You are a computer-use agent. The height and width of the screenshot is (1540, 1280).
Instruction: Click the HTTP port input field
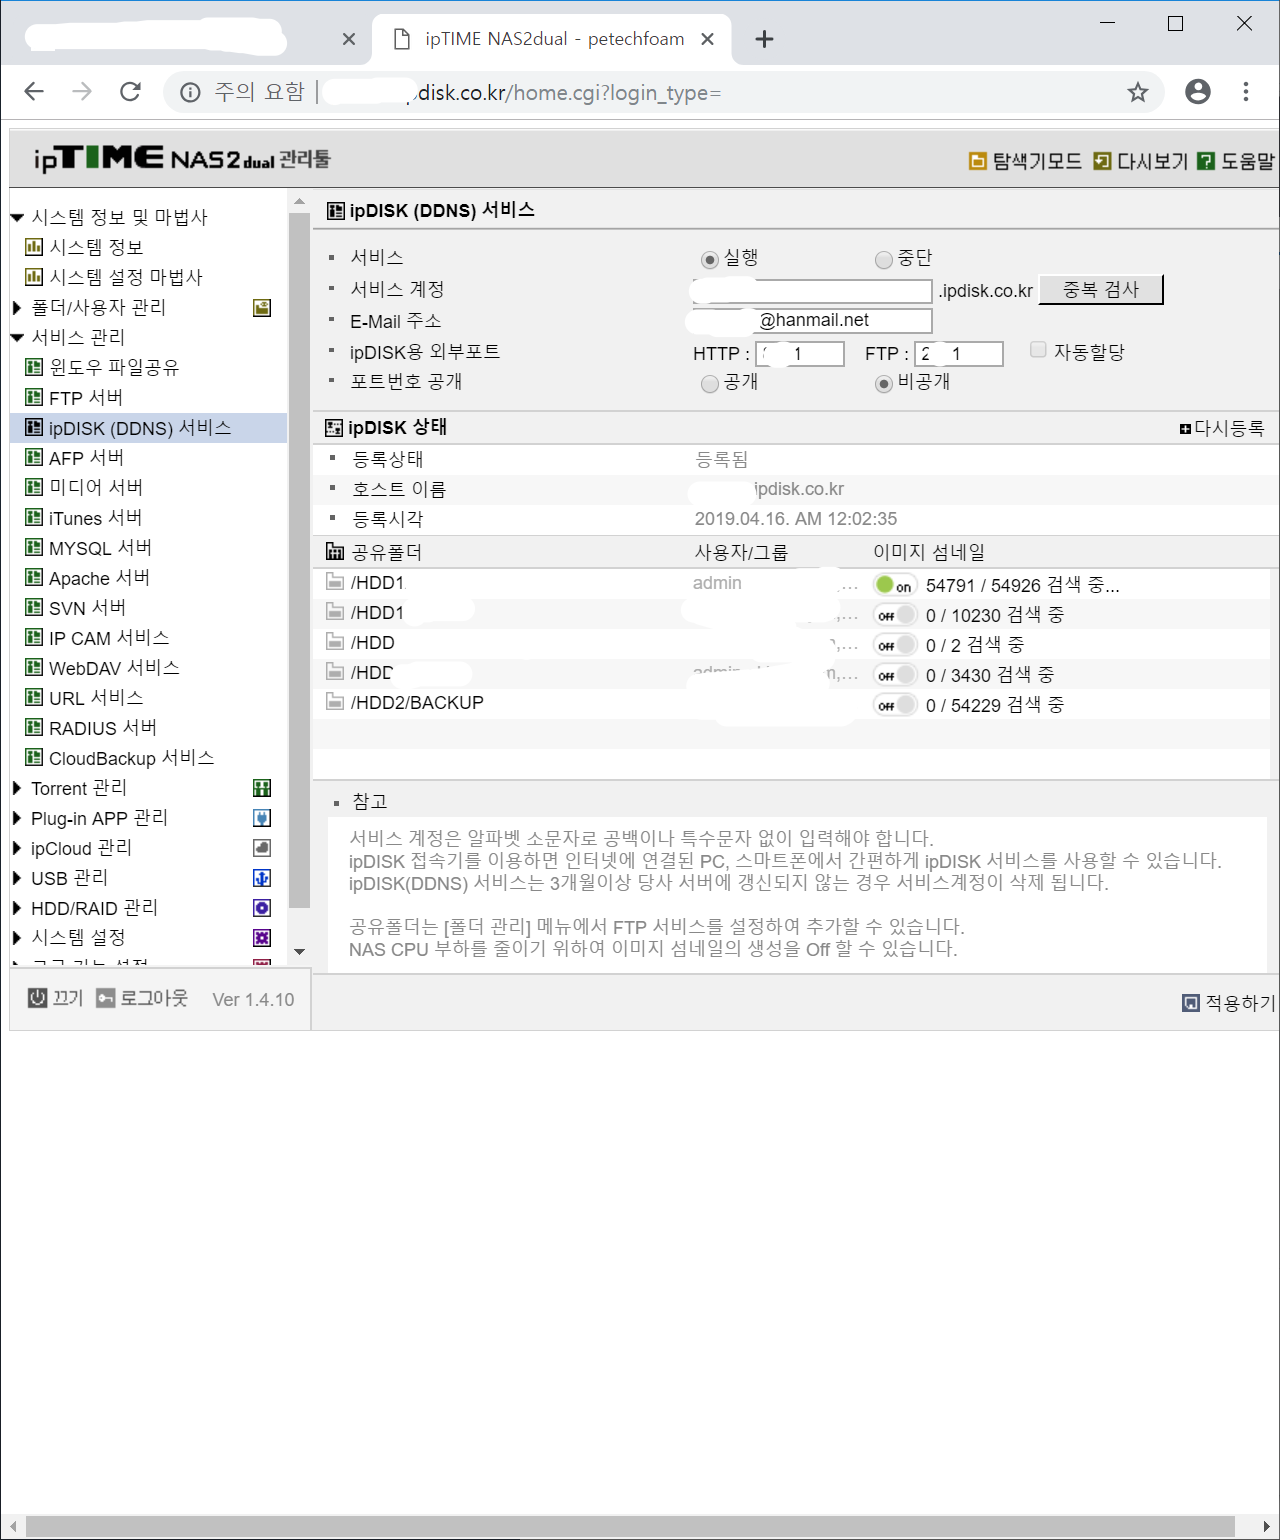800,353
